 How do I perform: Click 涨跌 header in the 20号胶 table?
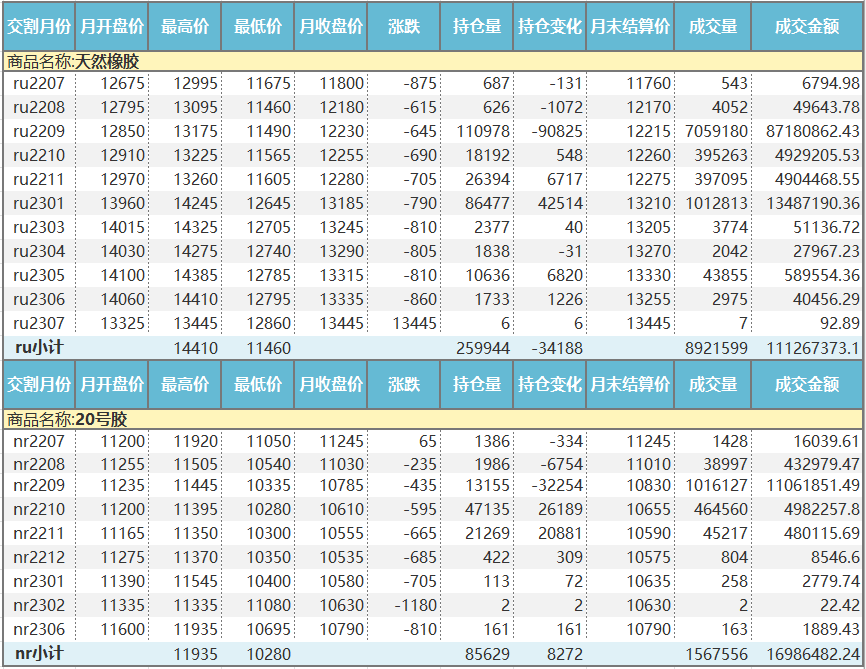tap(404, 384)
